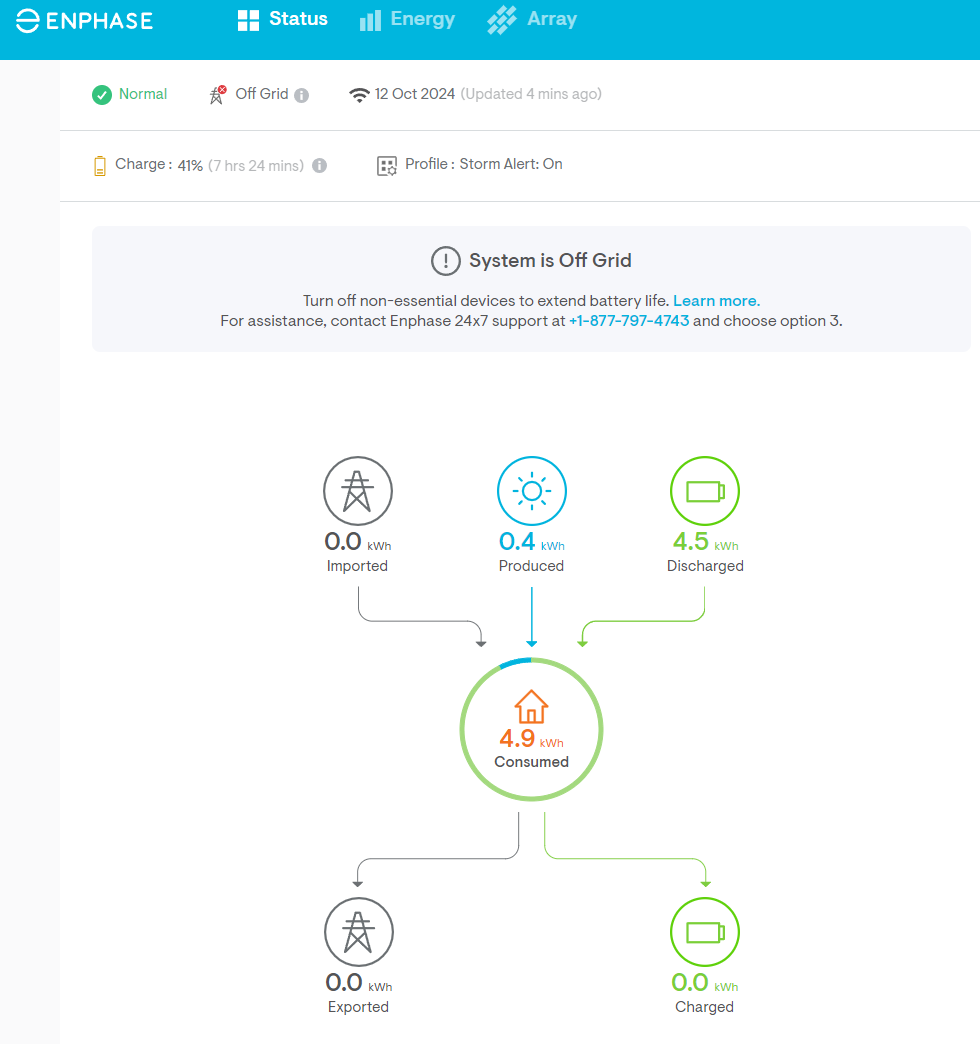980x1044 pixels.
Task: Show info for Off Grid status
Action: 302,96
